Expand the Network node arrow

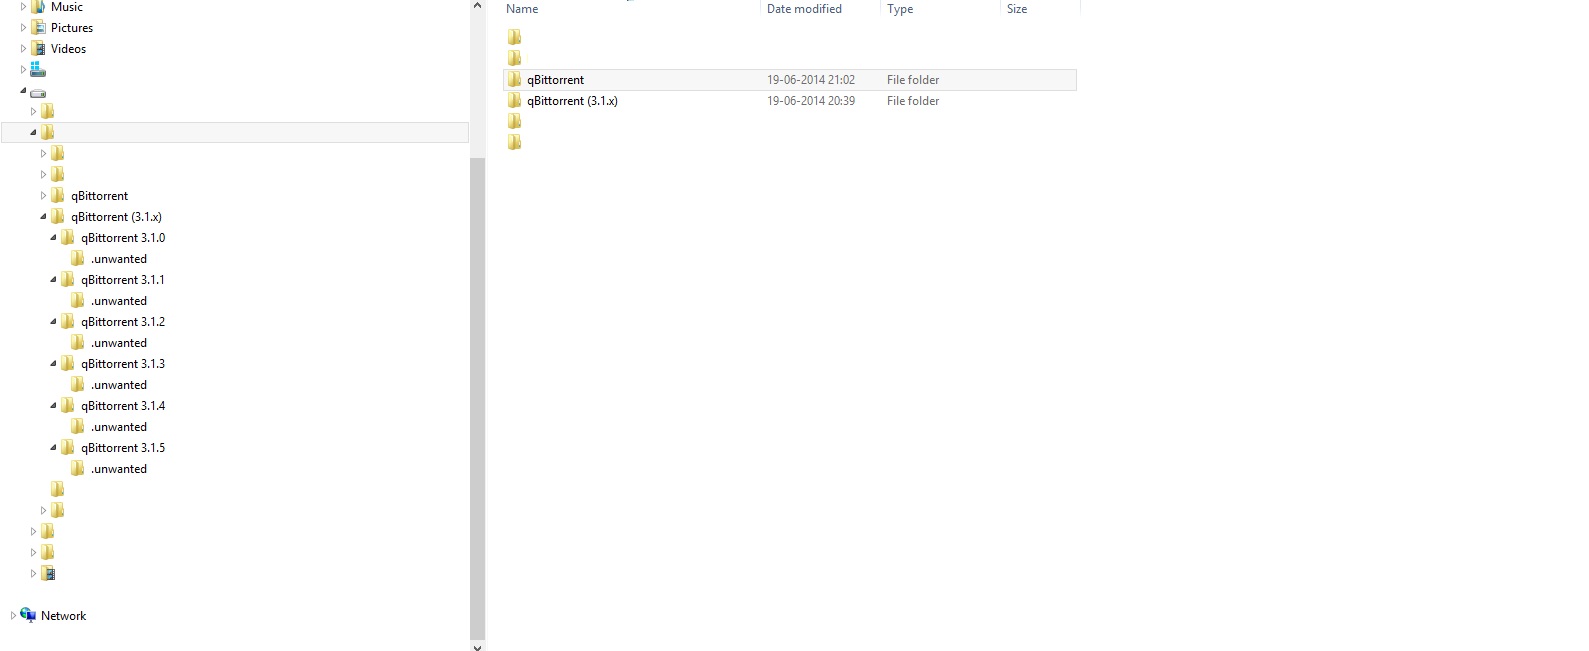(x=13, y=616)
